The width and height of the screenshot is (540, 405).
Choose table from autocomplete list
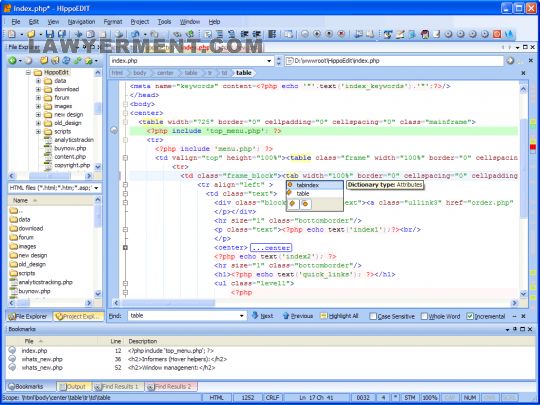pos(314,194)
